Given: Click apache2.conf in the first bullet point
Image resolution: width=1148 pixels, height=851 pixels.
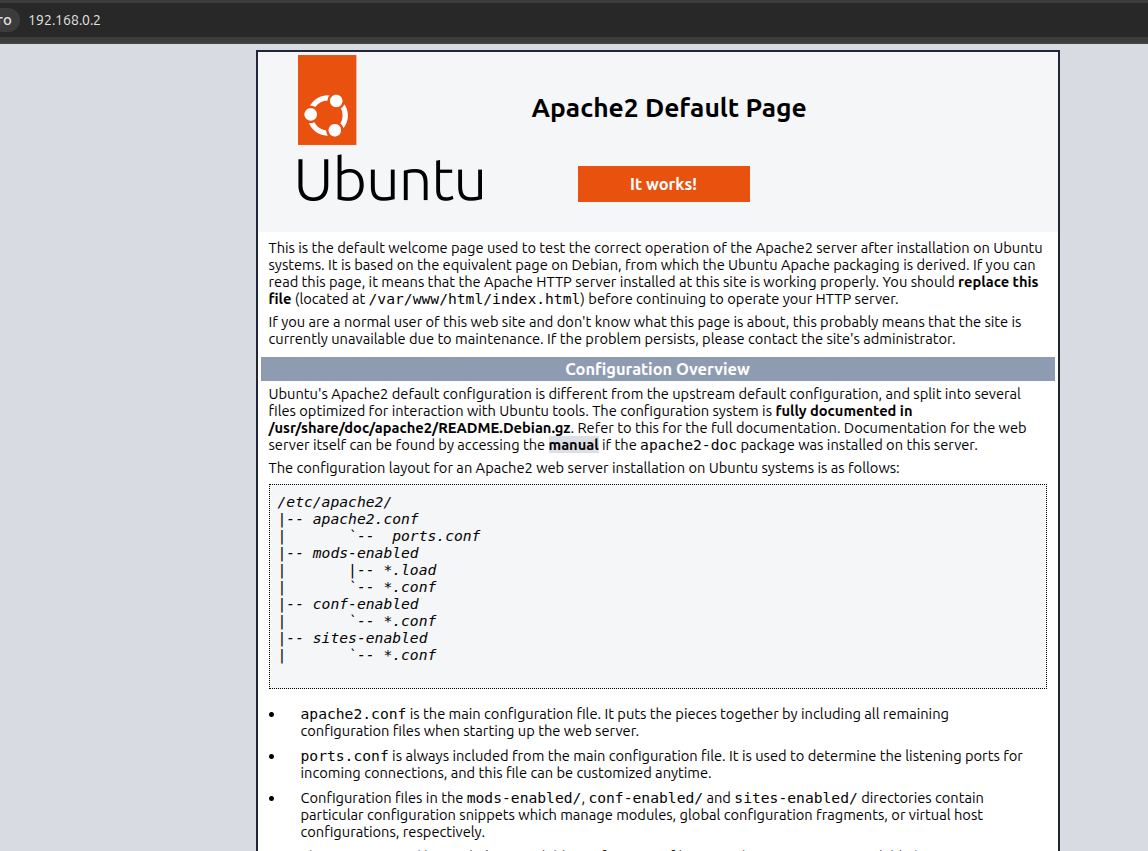Looking at the screenshot, I should (x=353, y=714).
